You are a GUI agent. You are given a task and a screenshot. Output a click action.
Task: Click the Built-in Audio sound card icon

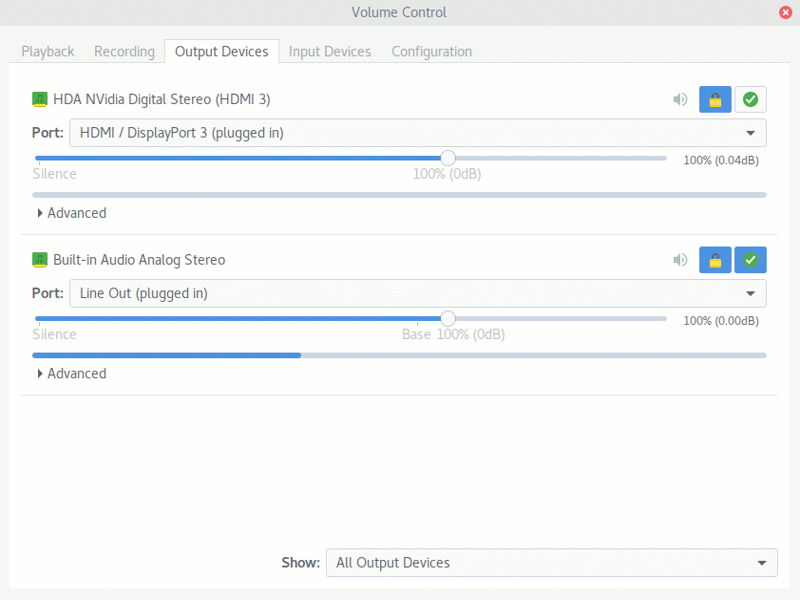(x=40, y=260)
